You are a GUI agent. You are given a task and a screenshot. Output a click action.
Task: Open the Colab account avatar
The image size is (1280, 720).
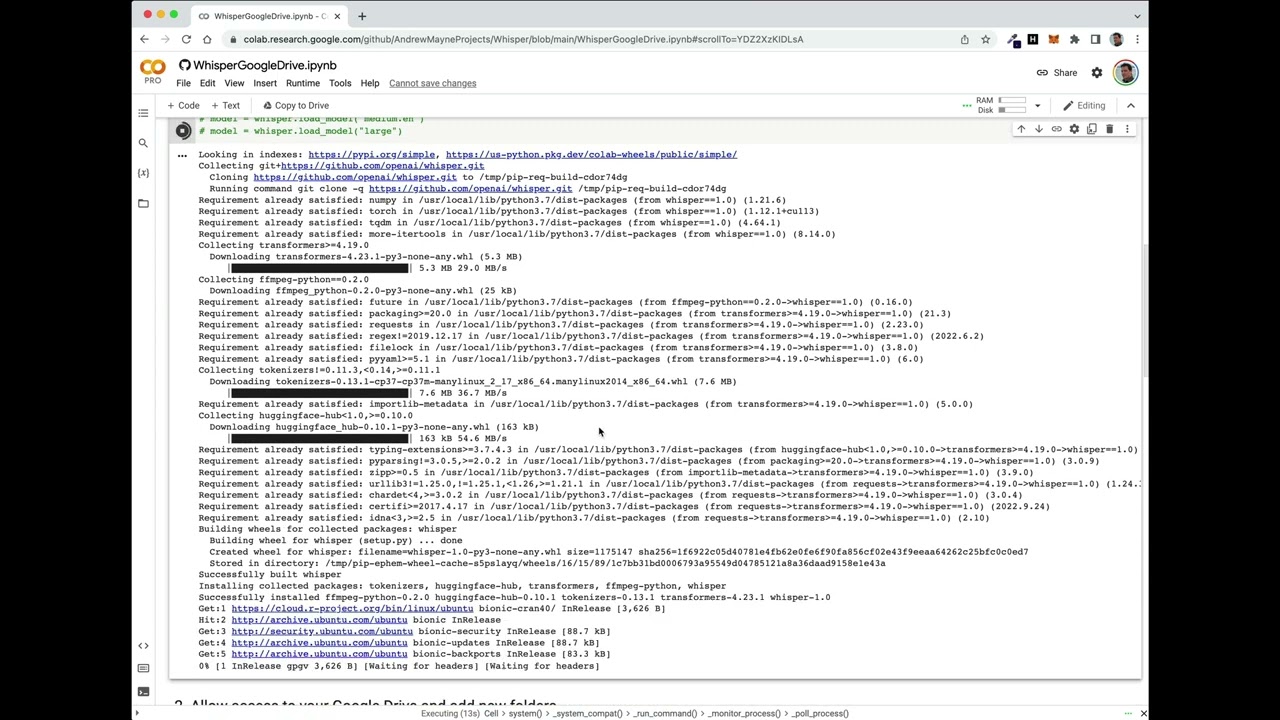coord(1125,73)
